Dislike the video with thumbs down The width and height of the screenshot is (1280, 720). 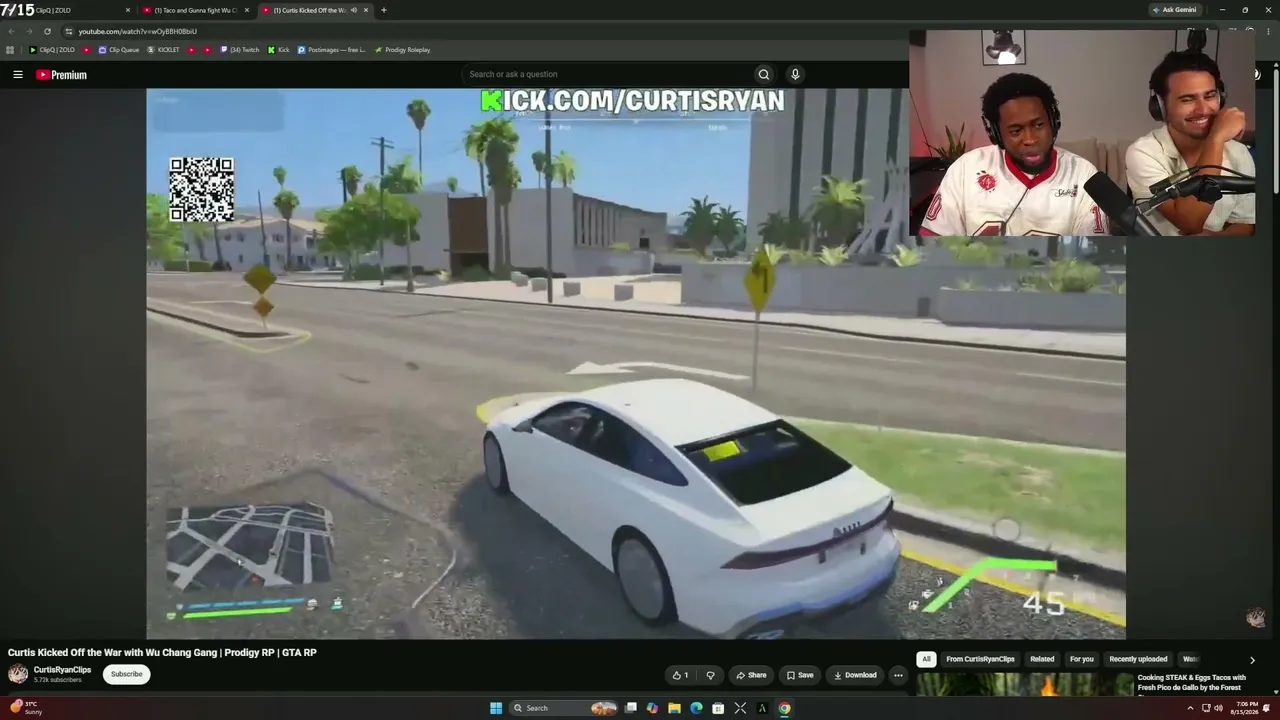[x=711, y=675]
